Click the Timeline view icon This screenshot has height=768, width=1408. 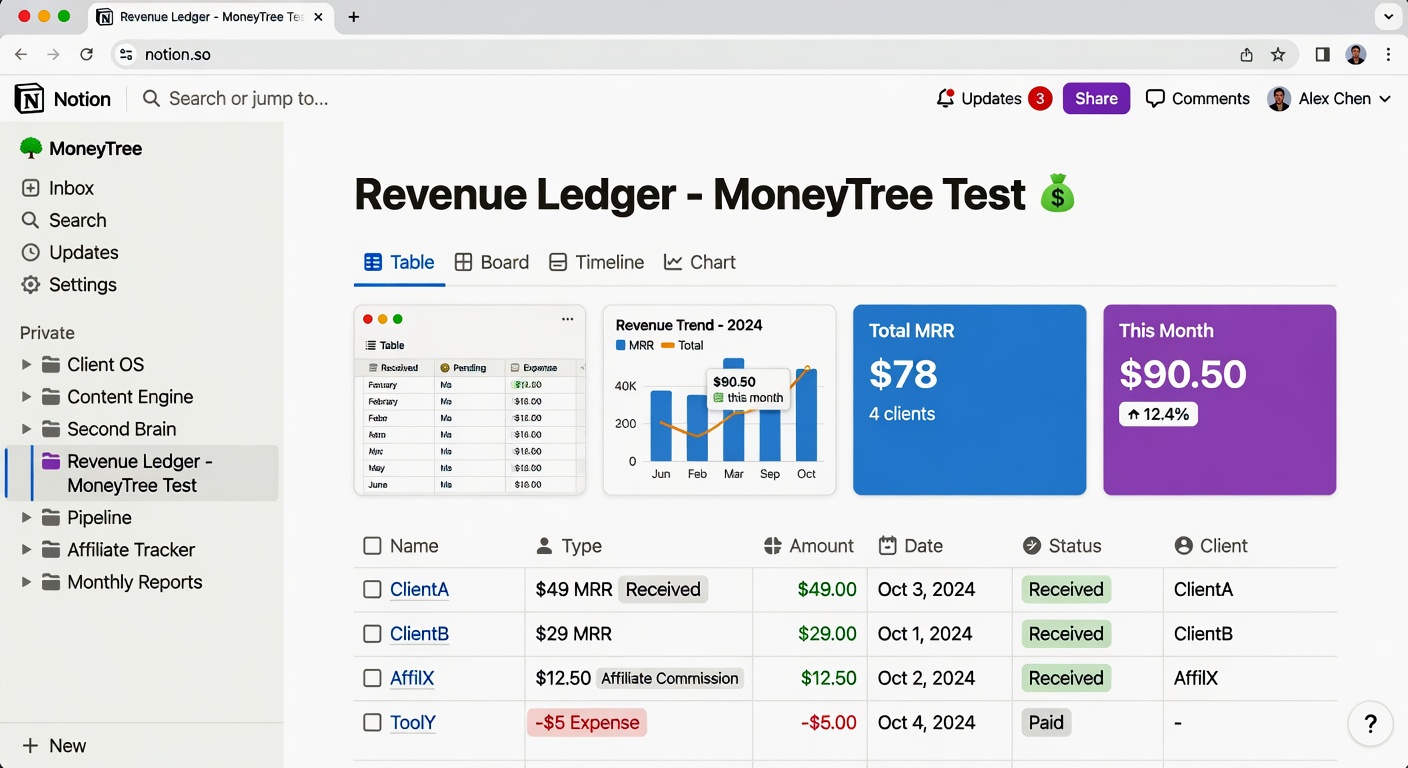coord(558,262)
